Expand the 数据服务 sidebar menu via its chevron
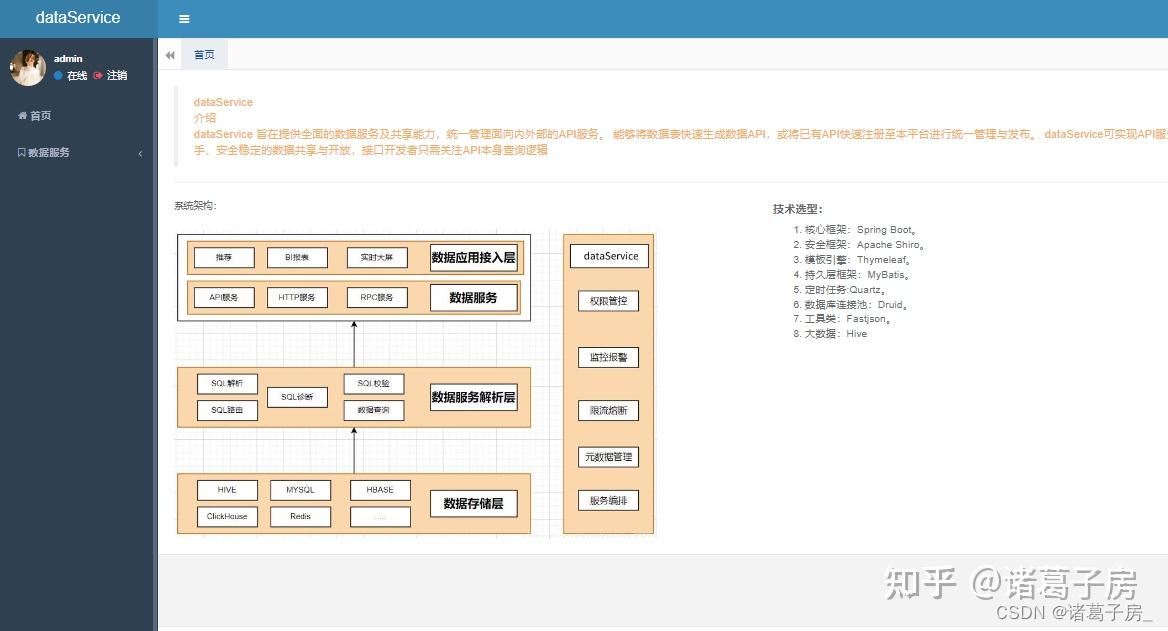The width and height of the screenshot is (1168, 631). click(x=141, y=153)
